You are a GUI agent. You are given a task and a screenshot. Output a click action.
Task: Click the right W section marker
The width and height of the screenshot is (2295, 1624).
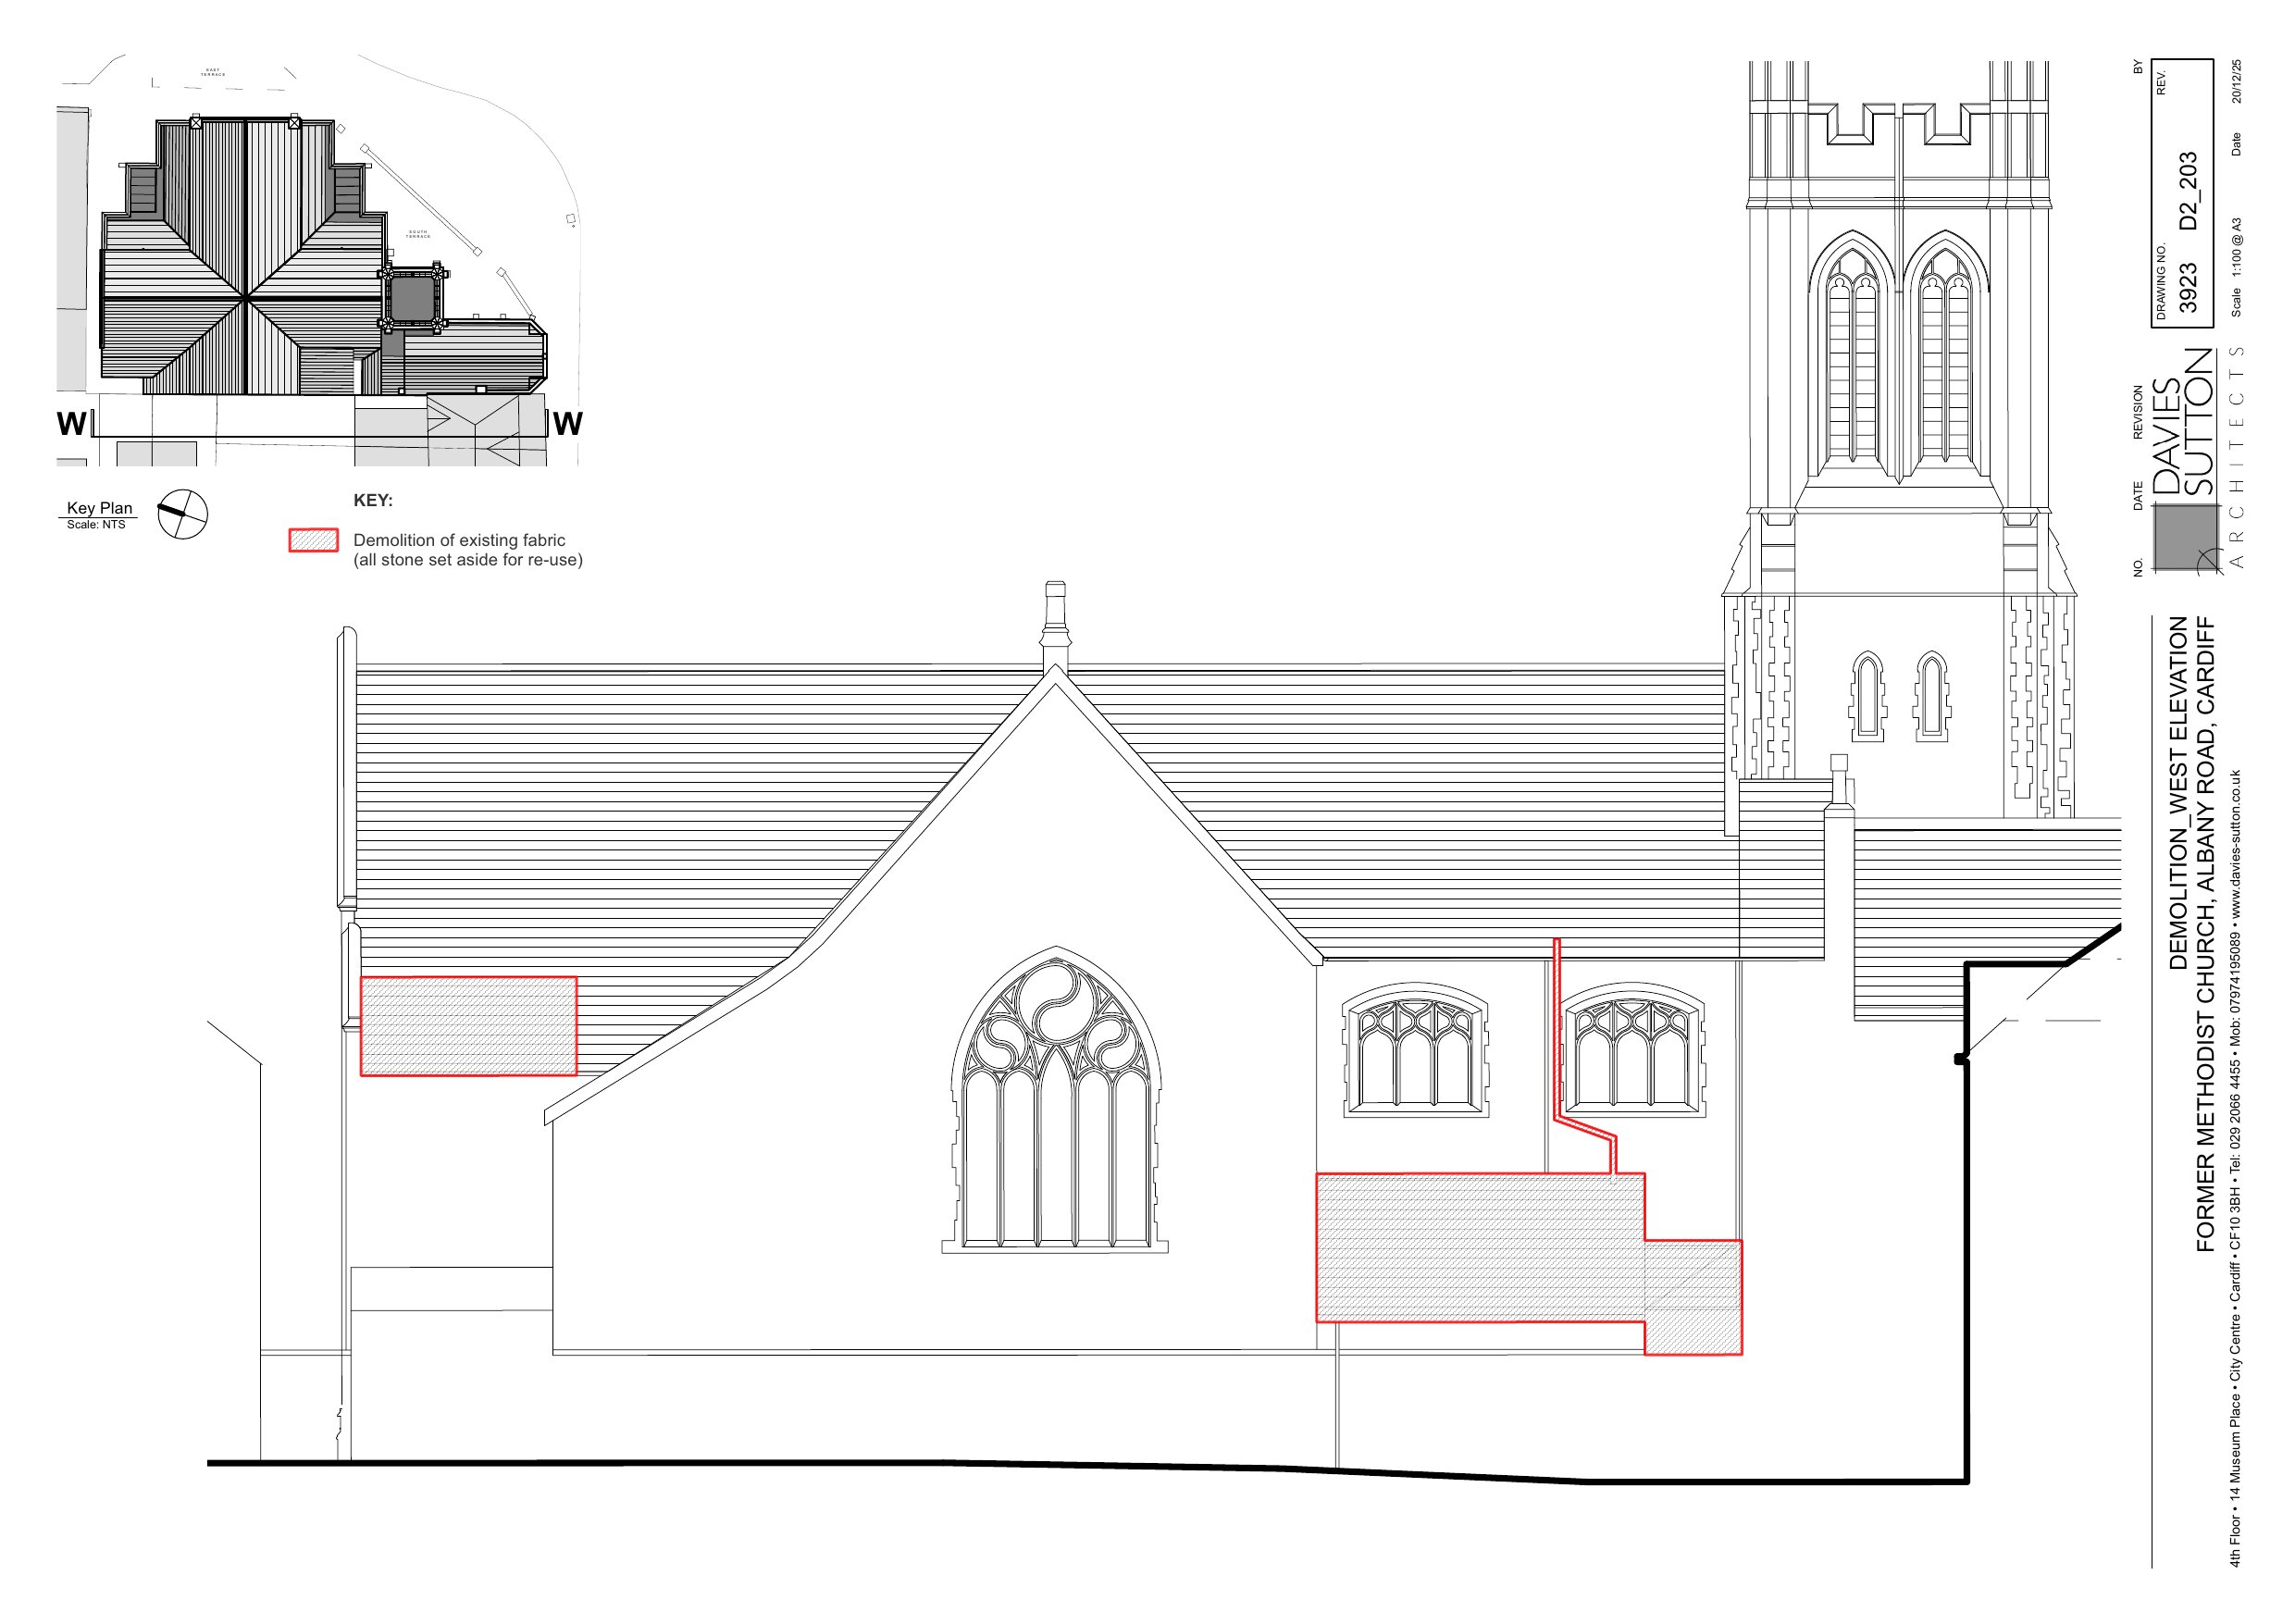(x=567, y=424)
